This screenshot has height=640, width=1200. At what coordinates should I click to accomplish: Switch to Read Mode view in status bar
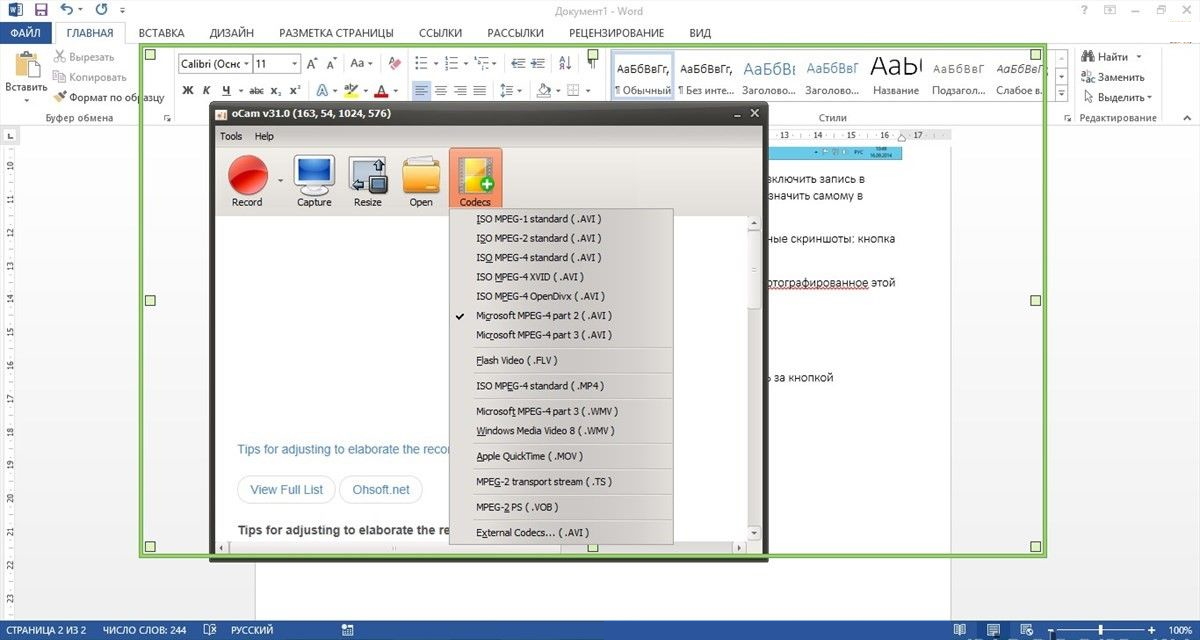tap(960, 630)
